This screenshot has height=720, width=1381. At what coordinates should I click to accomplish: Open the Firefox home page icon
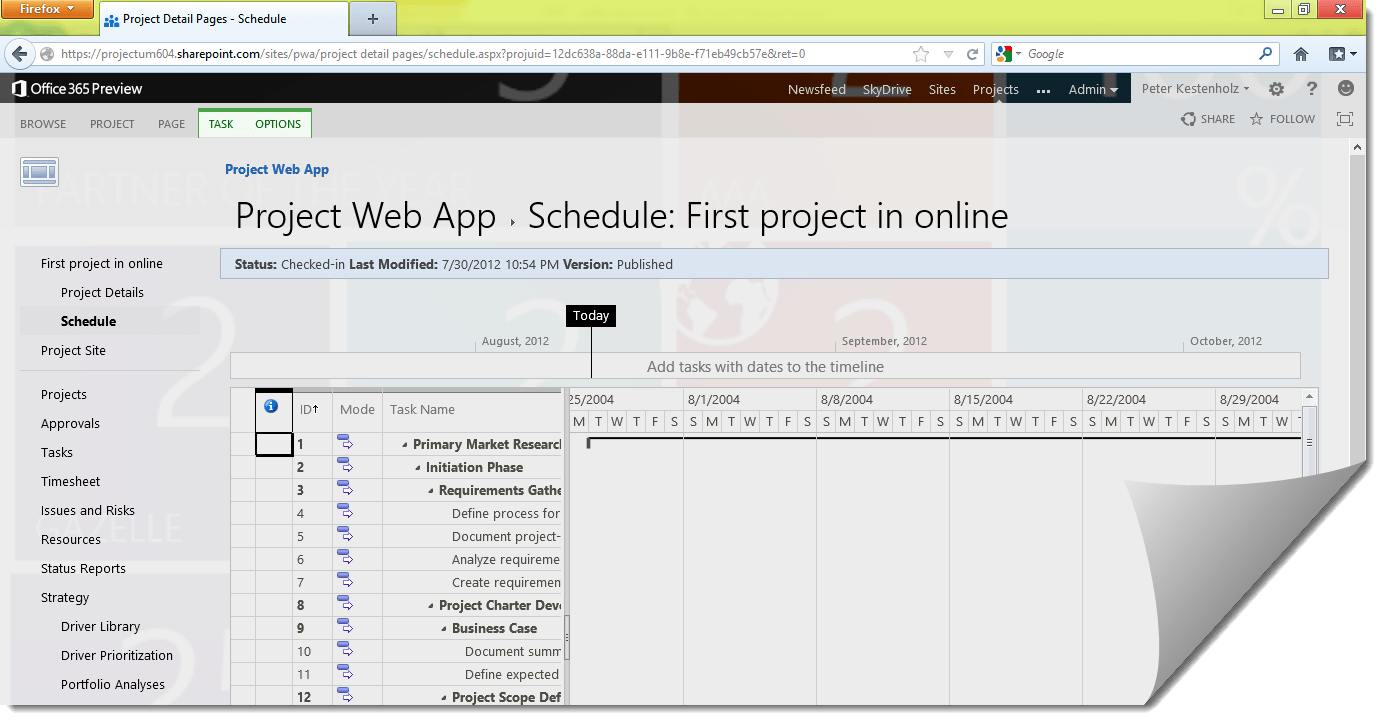pos(1301,54)
